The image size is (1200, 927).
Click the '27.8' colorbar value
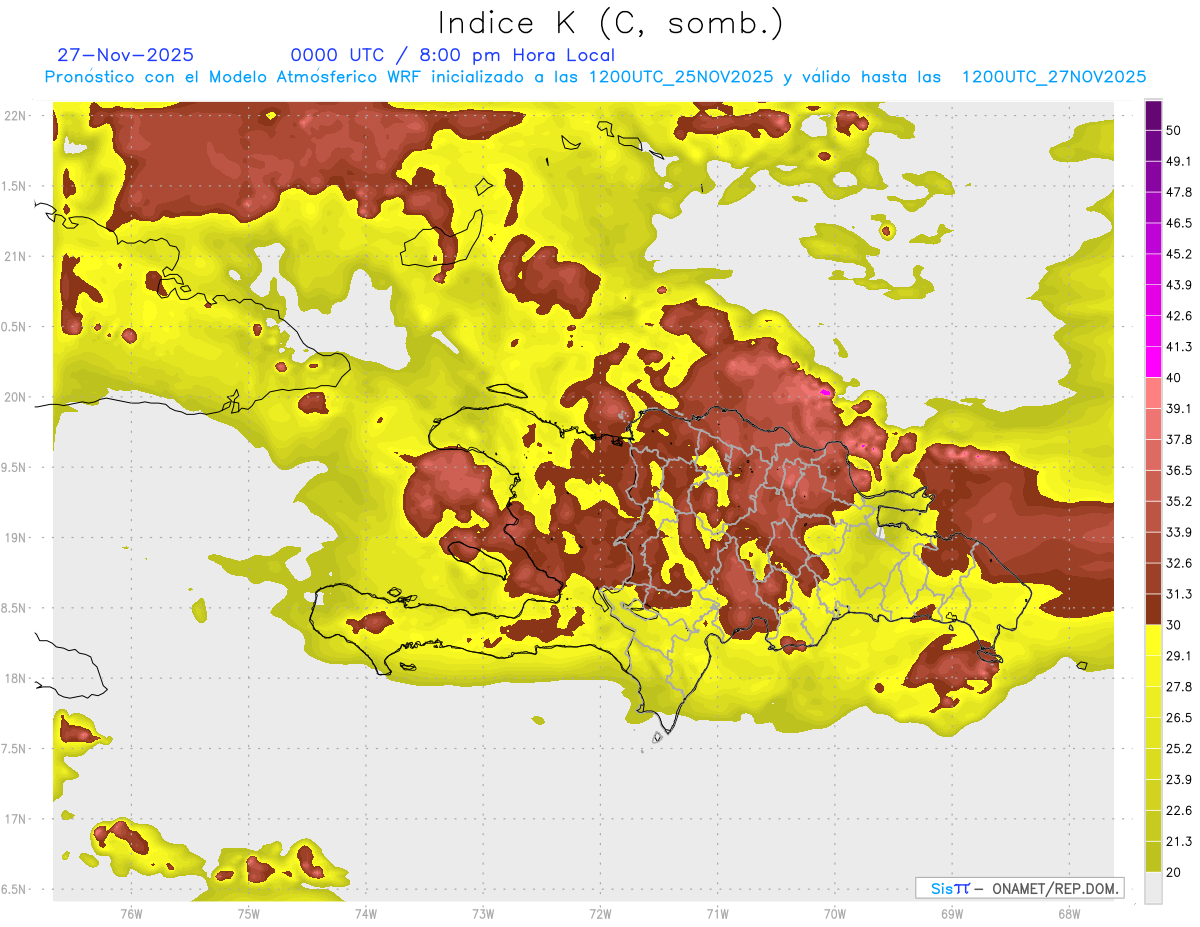pos(1179,687)
